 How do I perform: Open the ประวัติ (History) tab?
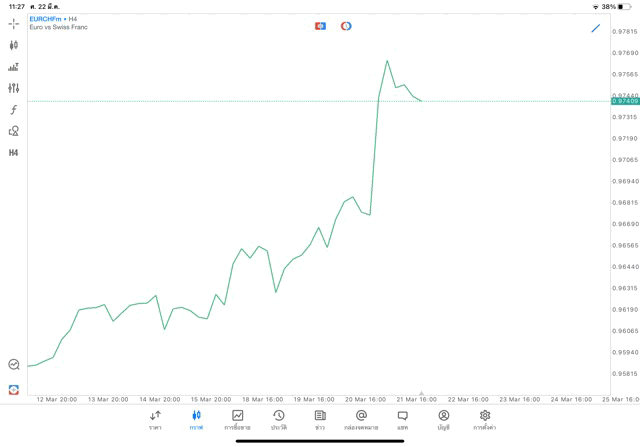[279, 420]
